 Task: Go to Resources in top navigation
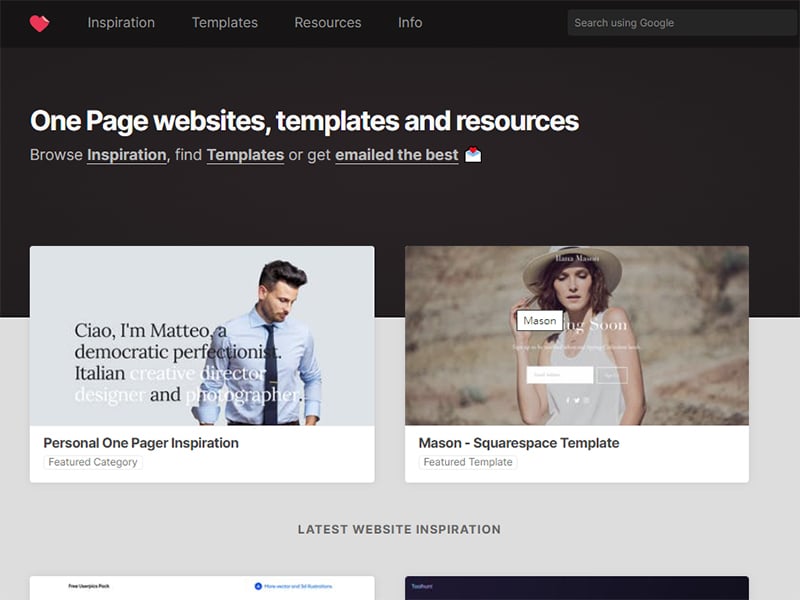(328, 23)
